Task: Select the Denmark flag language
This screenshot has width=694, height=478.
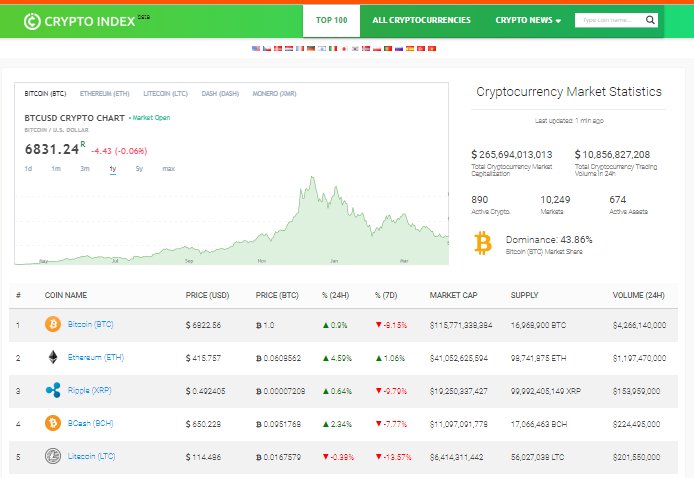Action: (278, 48)
